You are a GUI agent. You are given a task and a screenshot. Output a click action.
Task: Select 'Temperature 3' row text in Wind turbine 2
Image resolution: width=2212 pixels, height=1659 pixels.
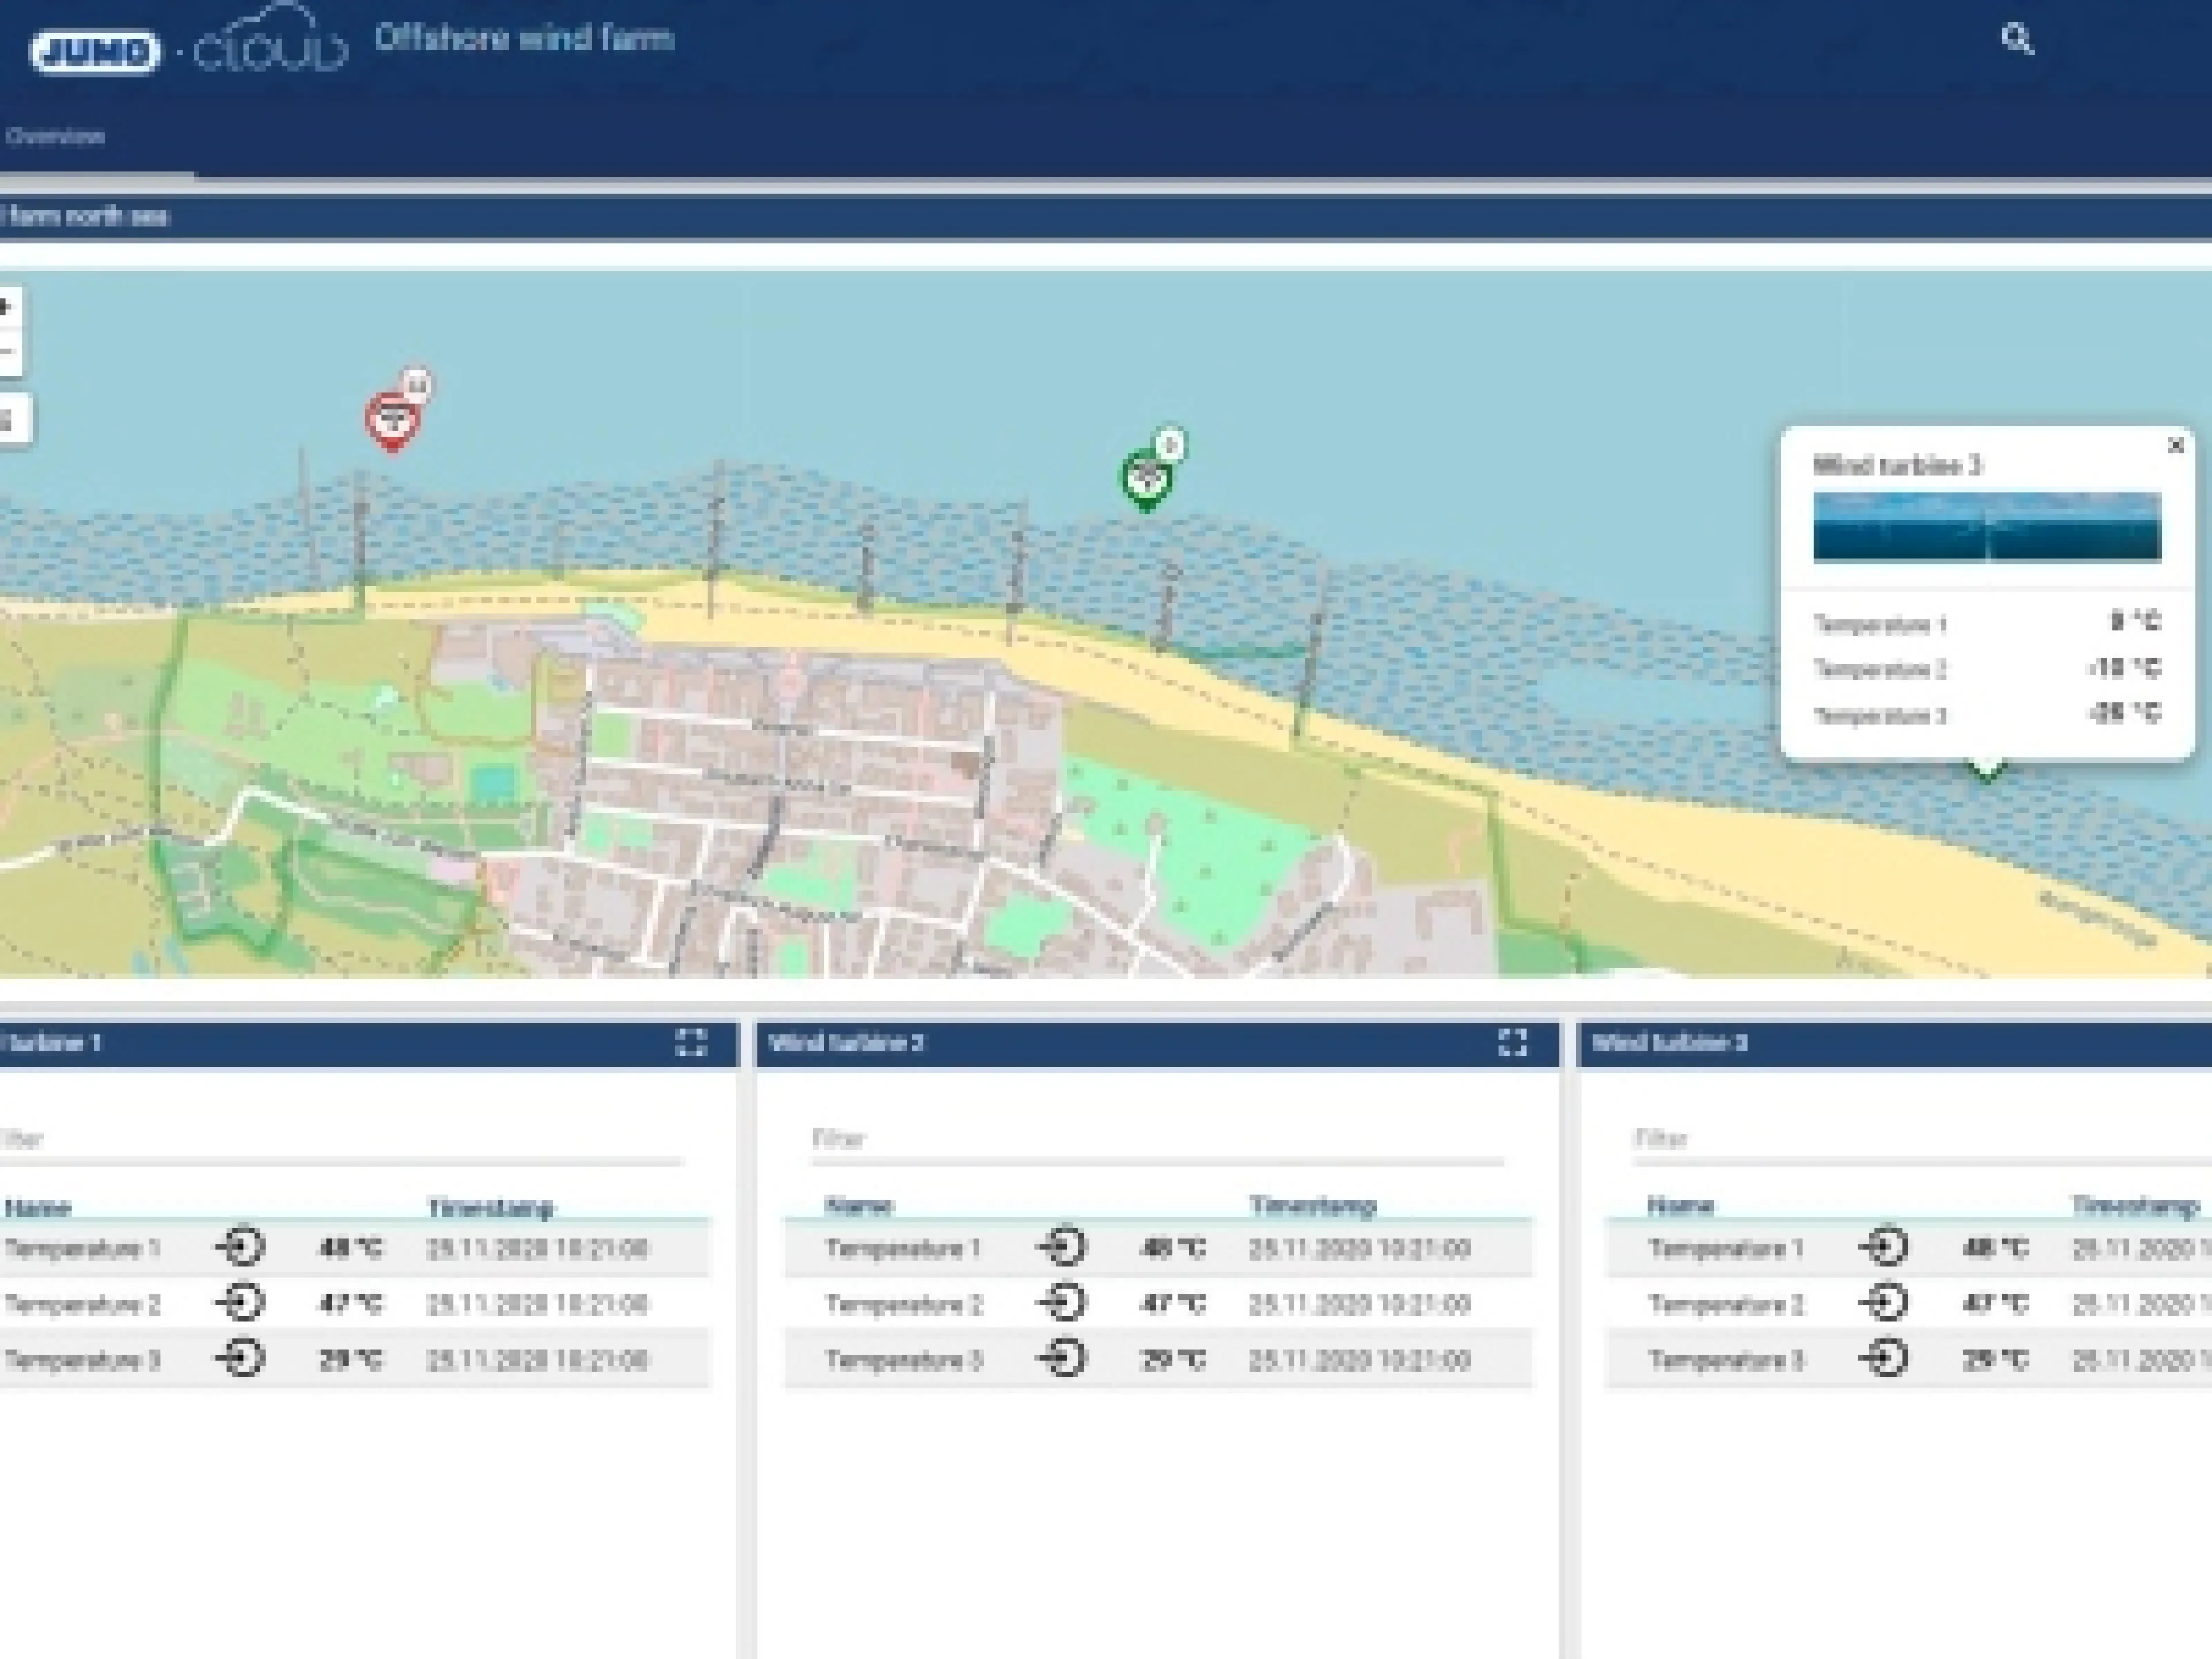[904, 1360]
